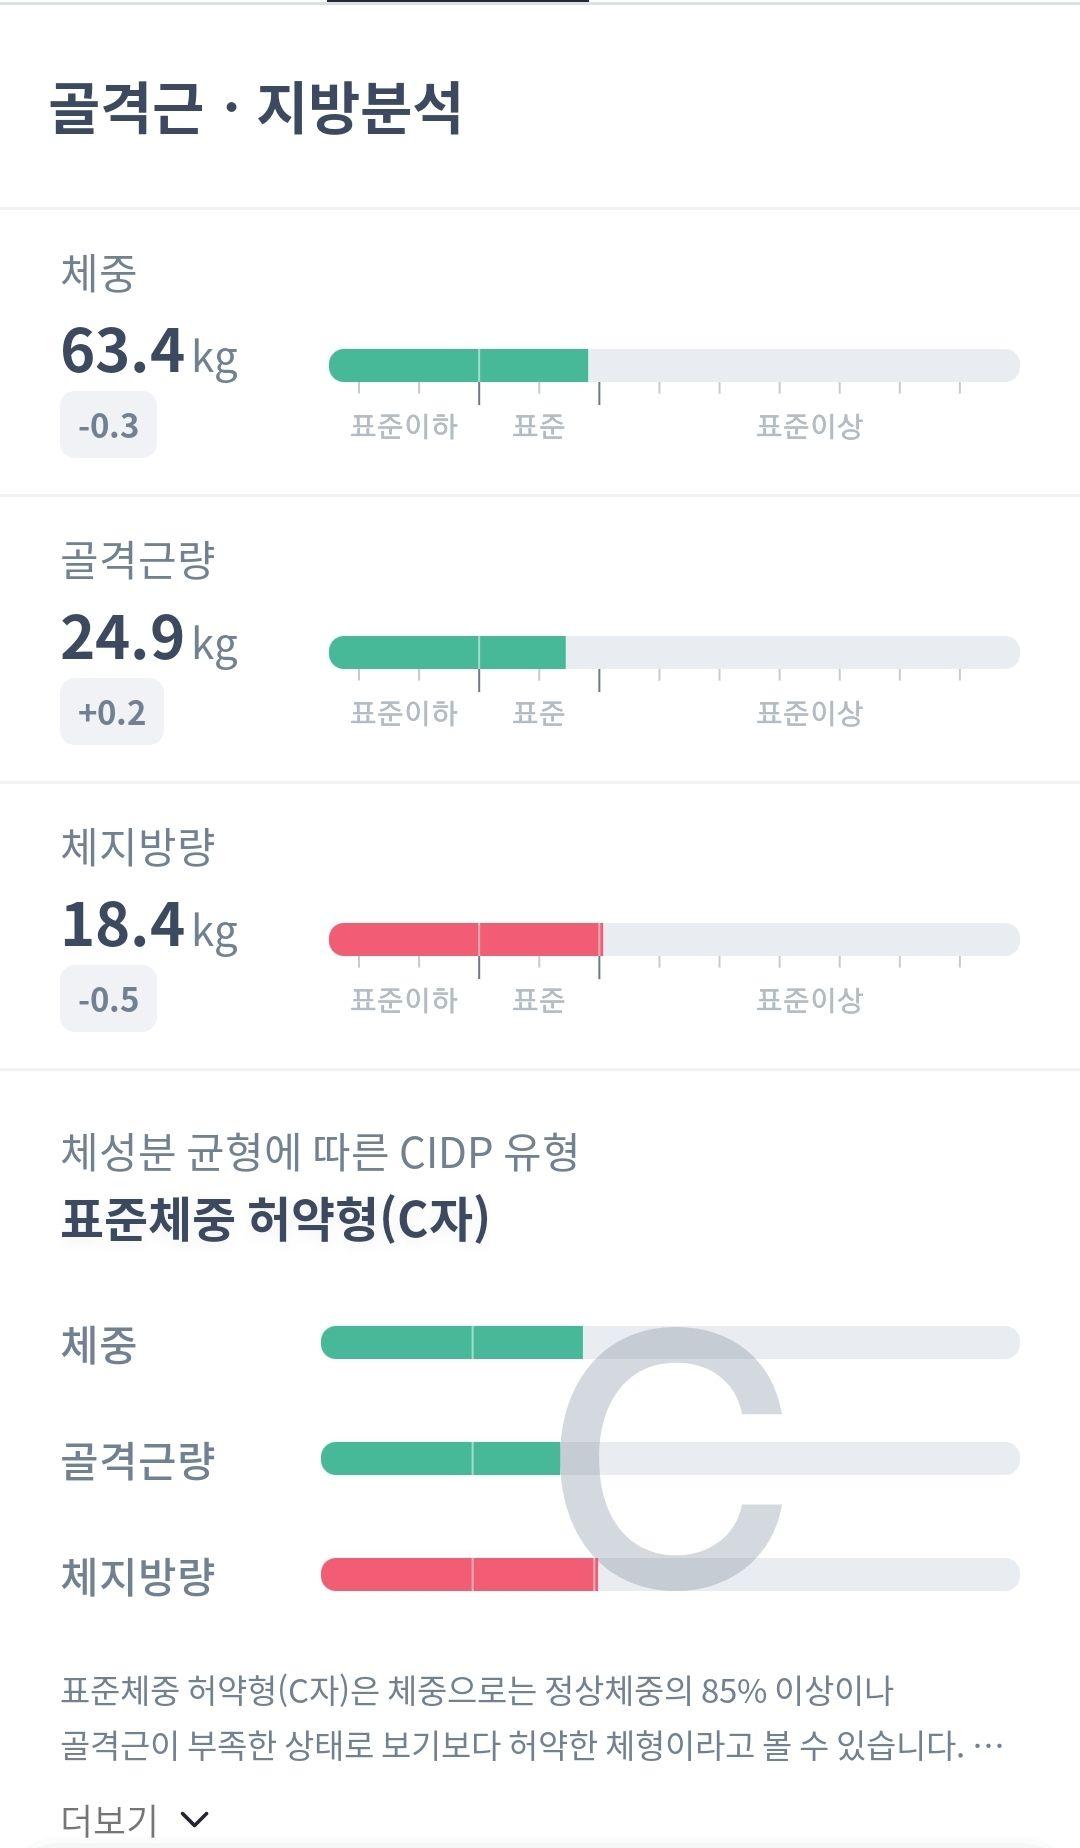Viewport: 1080px width, 1848px height.
Task: Tap the large C shape graphic
Action: (670, 1459)
